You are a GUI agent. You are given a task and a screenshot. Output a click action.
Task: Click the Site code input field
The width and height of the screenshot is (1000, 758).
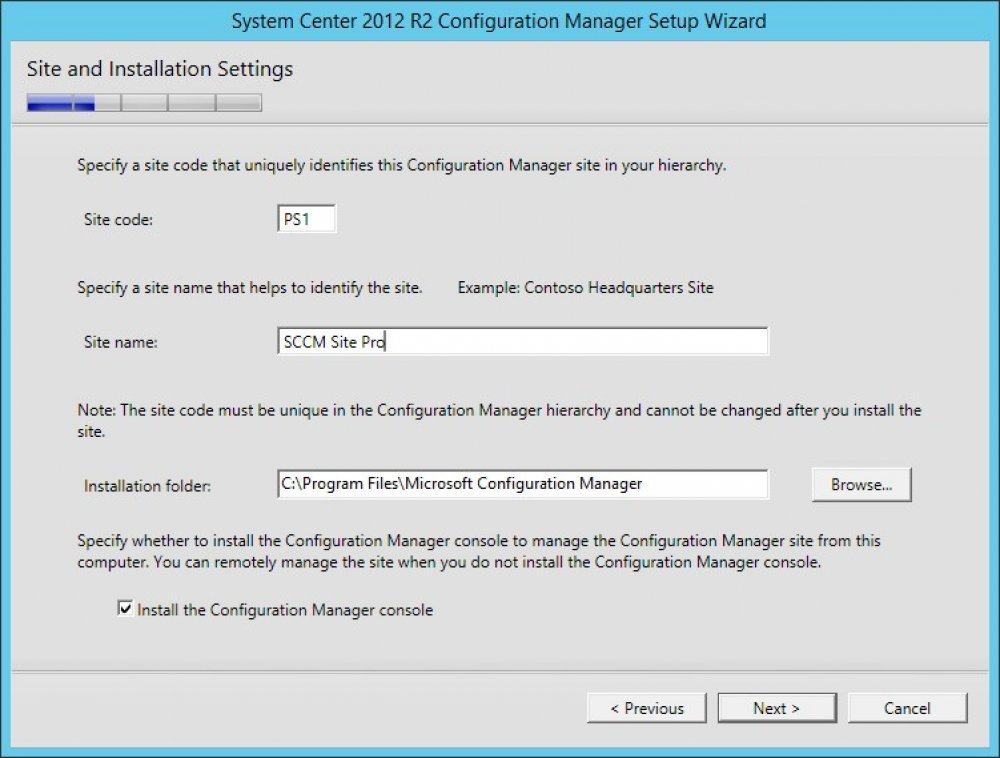click(307, 219)
